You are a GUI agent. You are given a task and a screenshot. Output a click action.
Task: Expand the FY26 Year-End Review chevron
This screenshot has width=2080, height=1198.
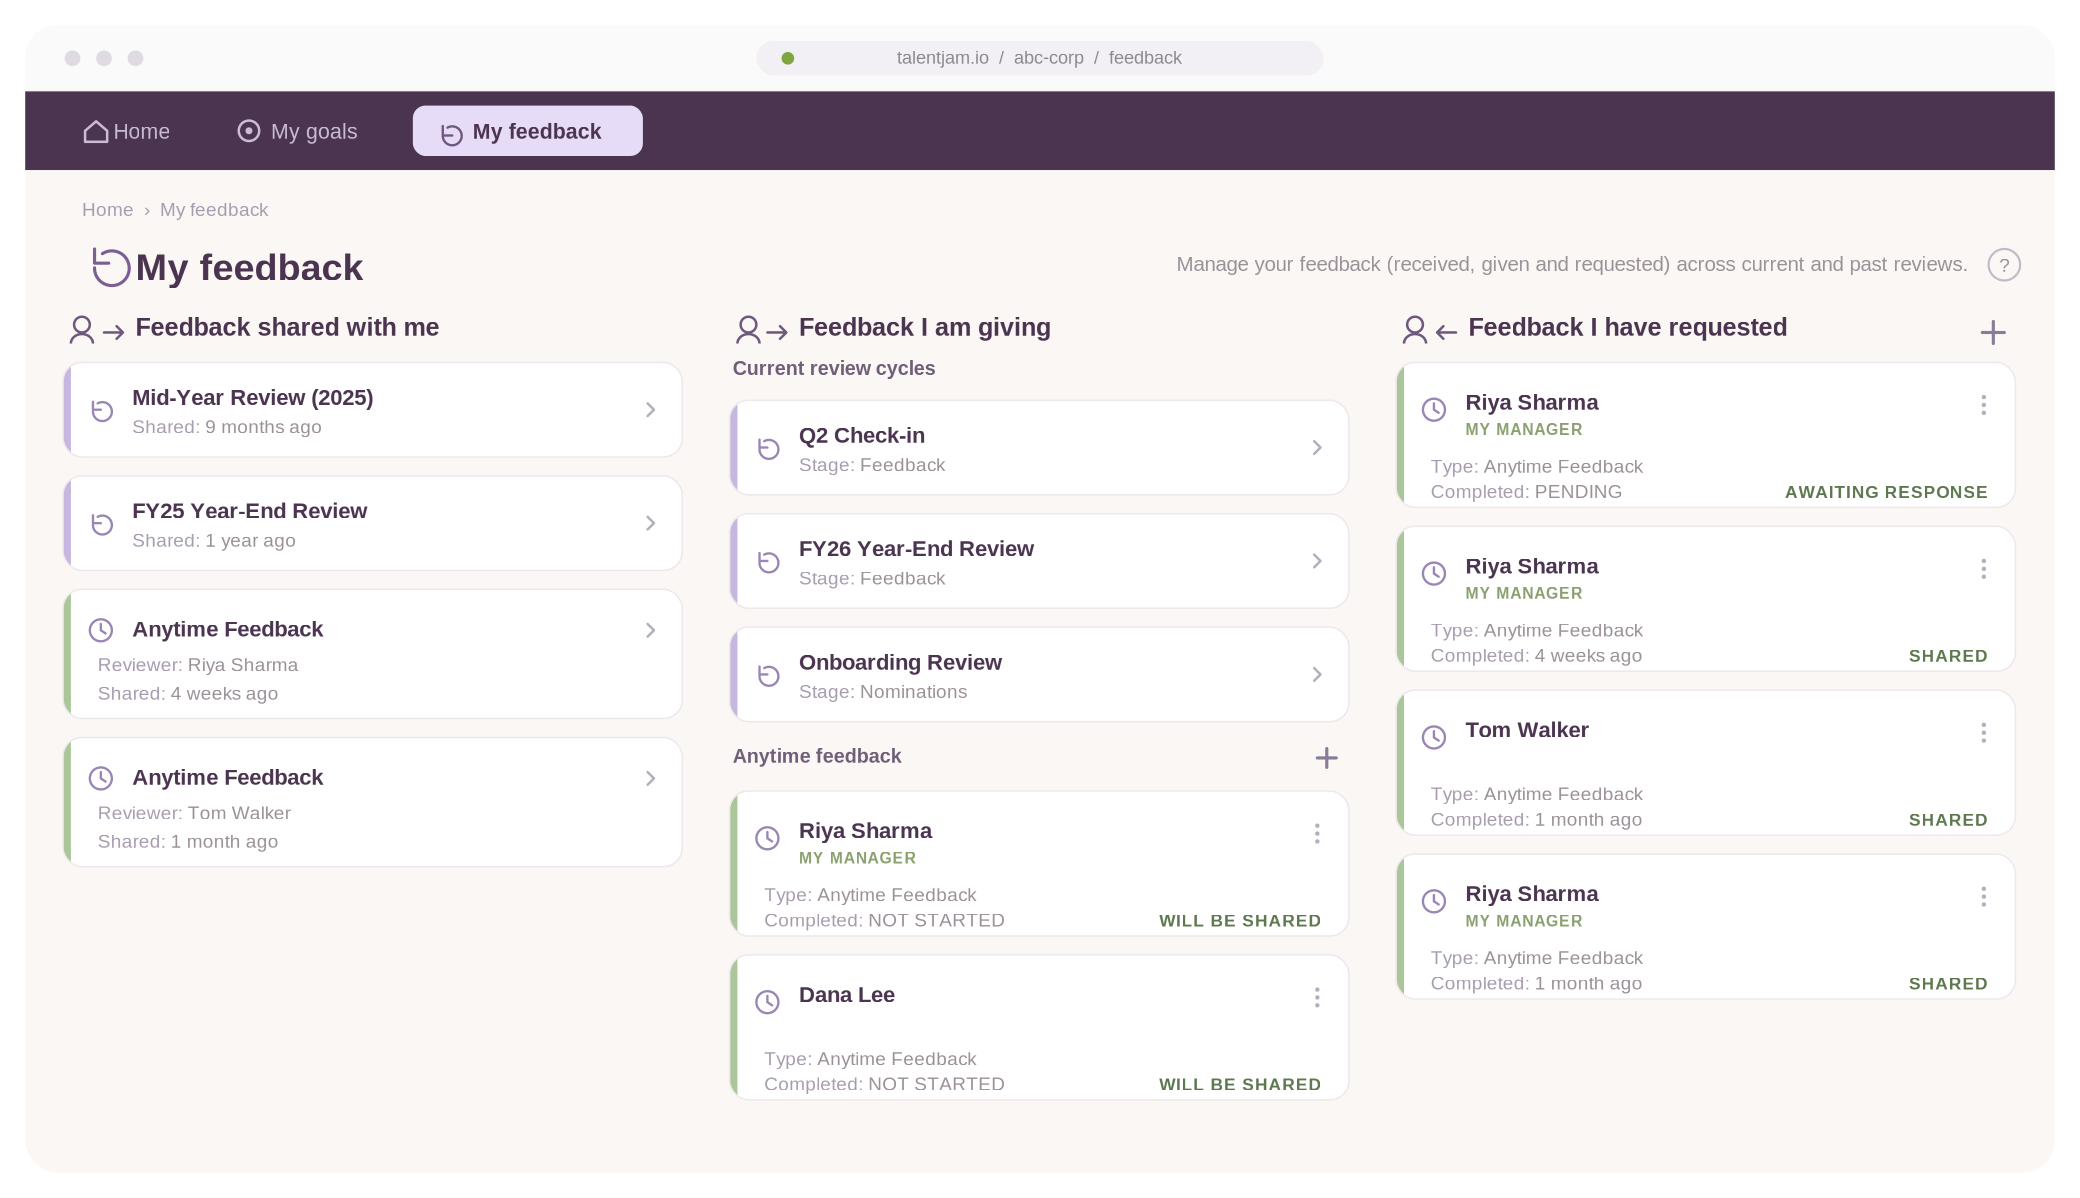click(x=1317, y=561)
